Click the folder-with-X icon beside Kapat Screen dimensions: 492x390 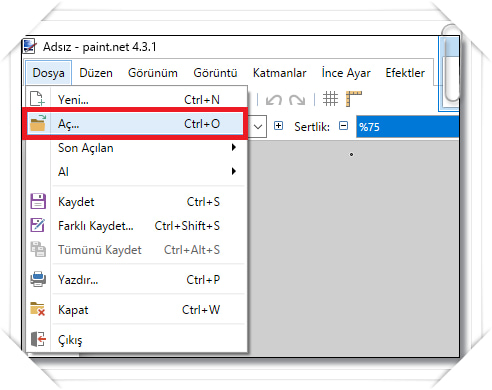click(x=37, y=309)
